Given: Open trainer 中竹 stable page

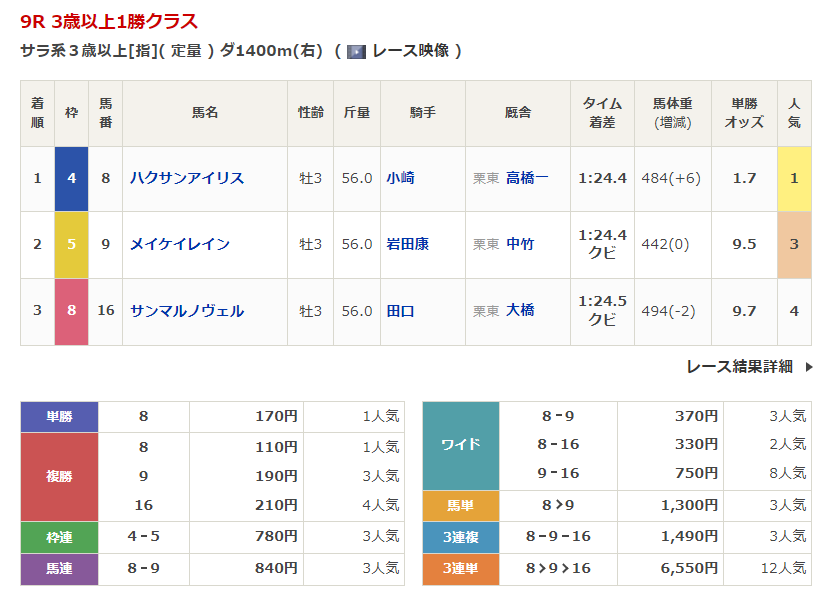Looking at the screenshot, I should [x=520, y=244].
